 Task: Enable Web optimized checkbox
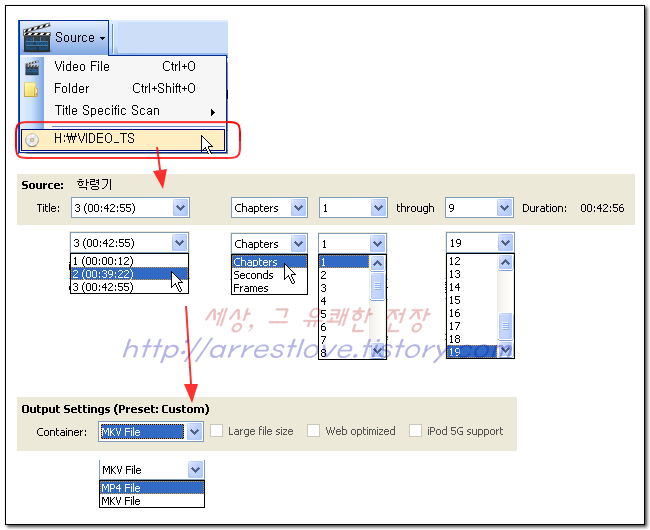pos(314,431)
